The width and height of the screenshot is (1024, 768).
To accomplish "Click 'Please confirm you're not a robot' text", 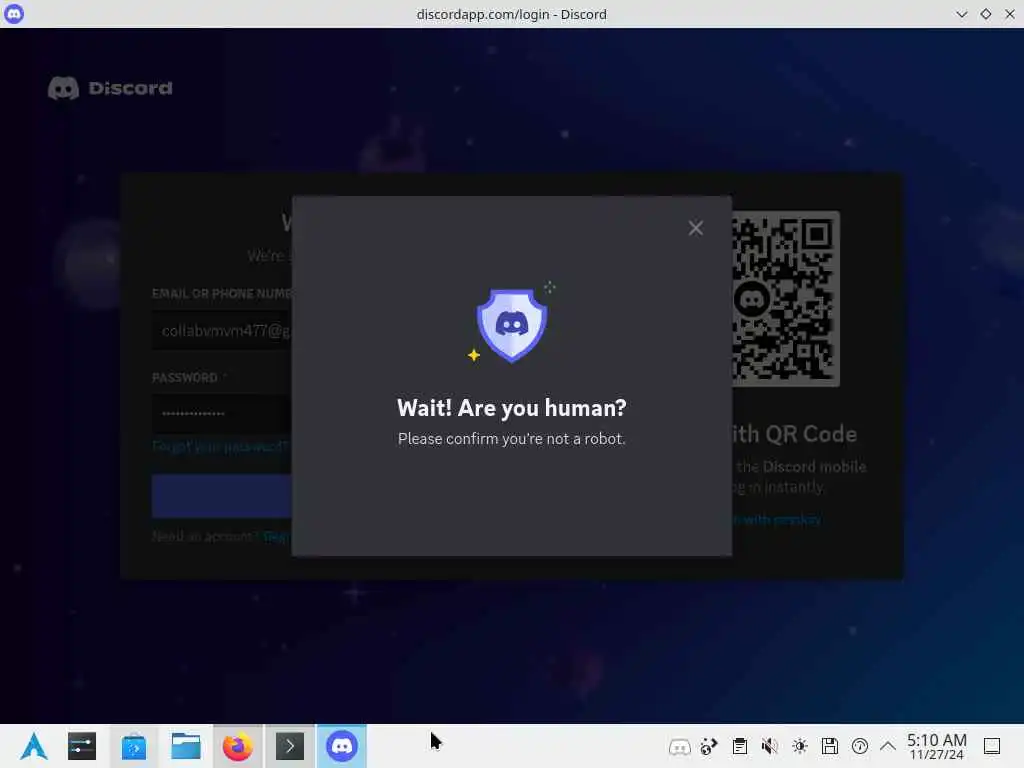I will click(511, 439).
